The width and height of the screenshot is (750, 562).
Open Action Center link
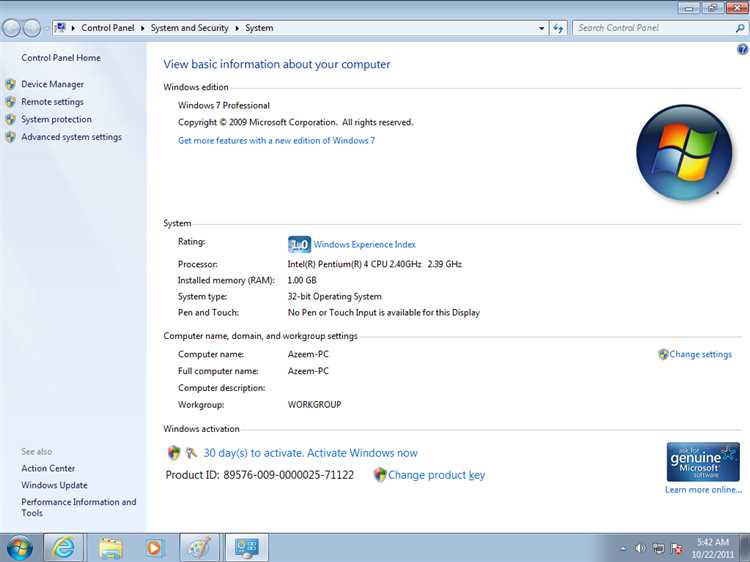48,469
